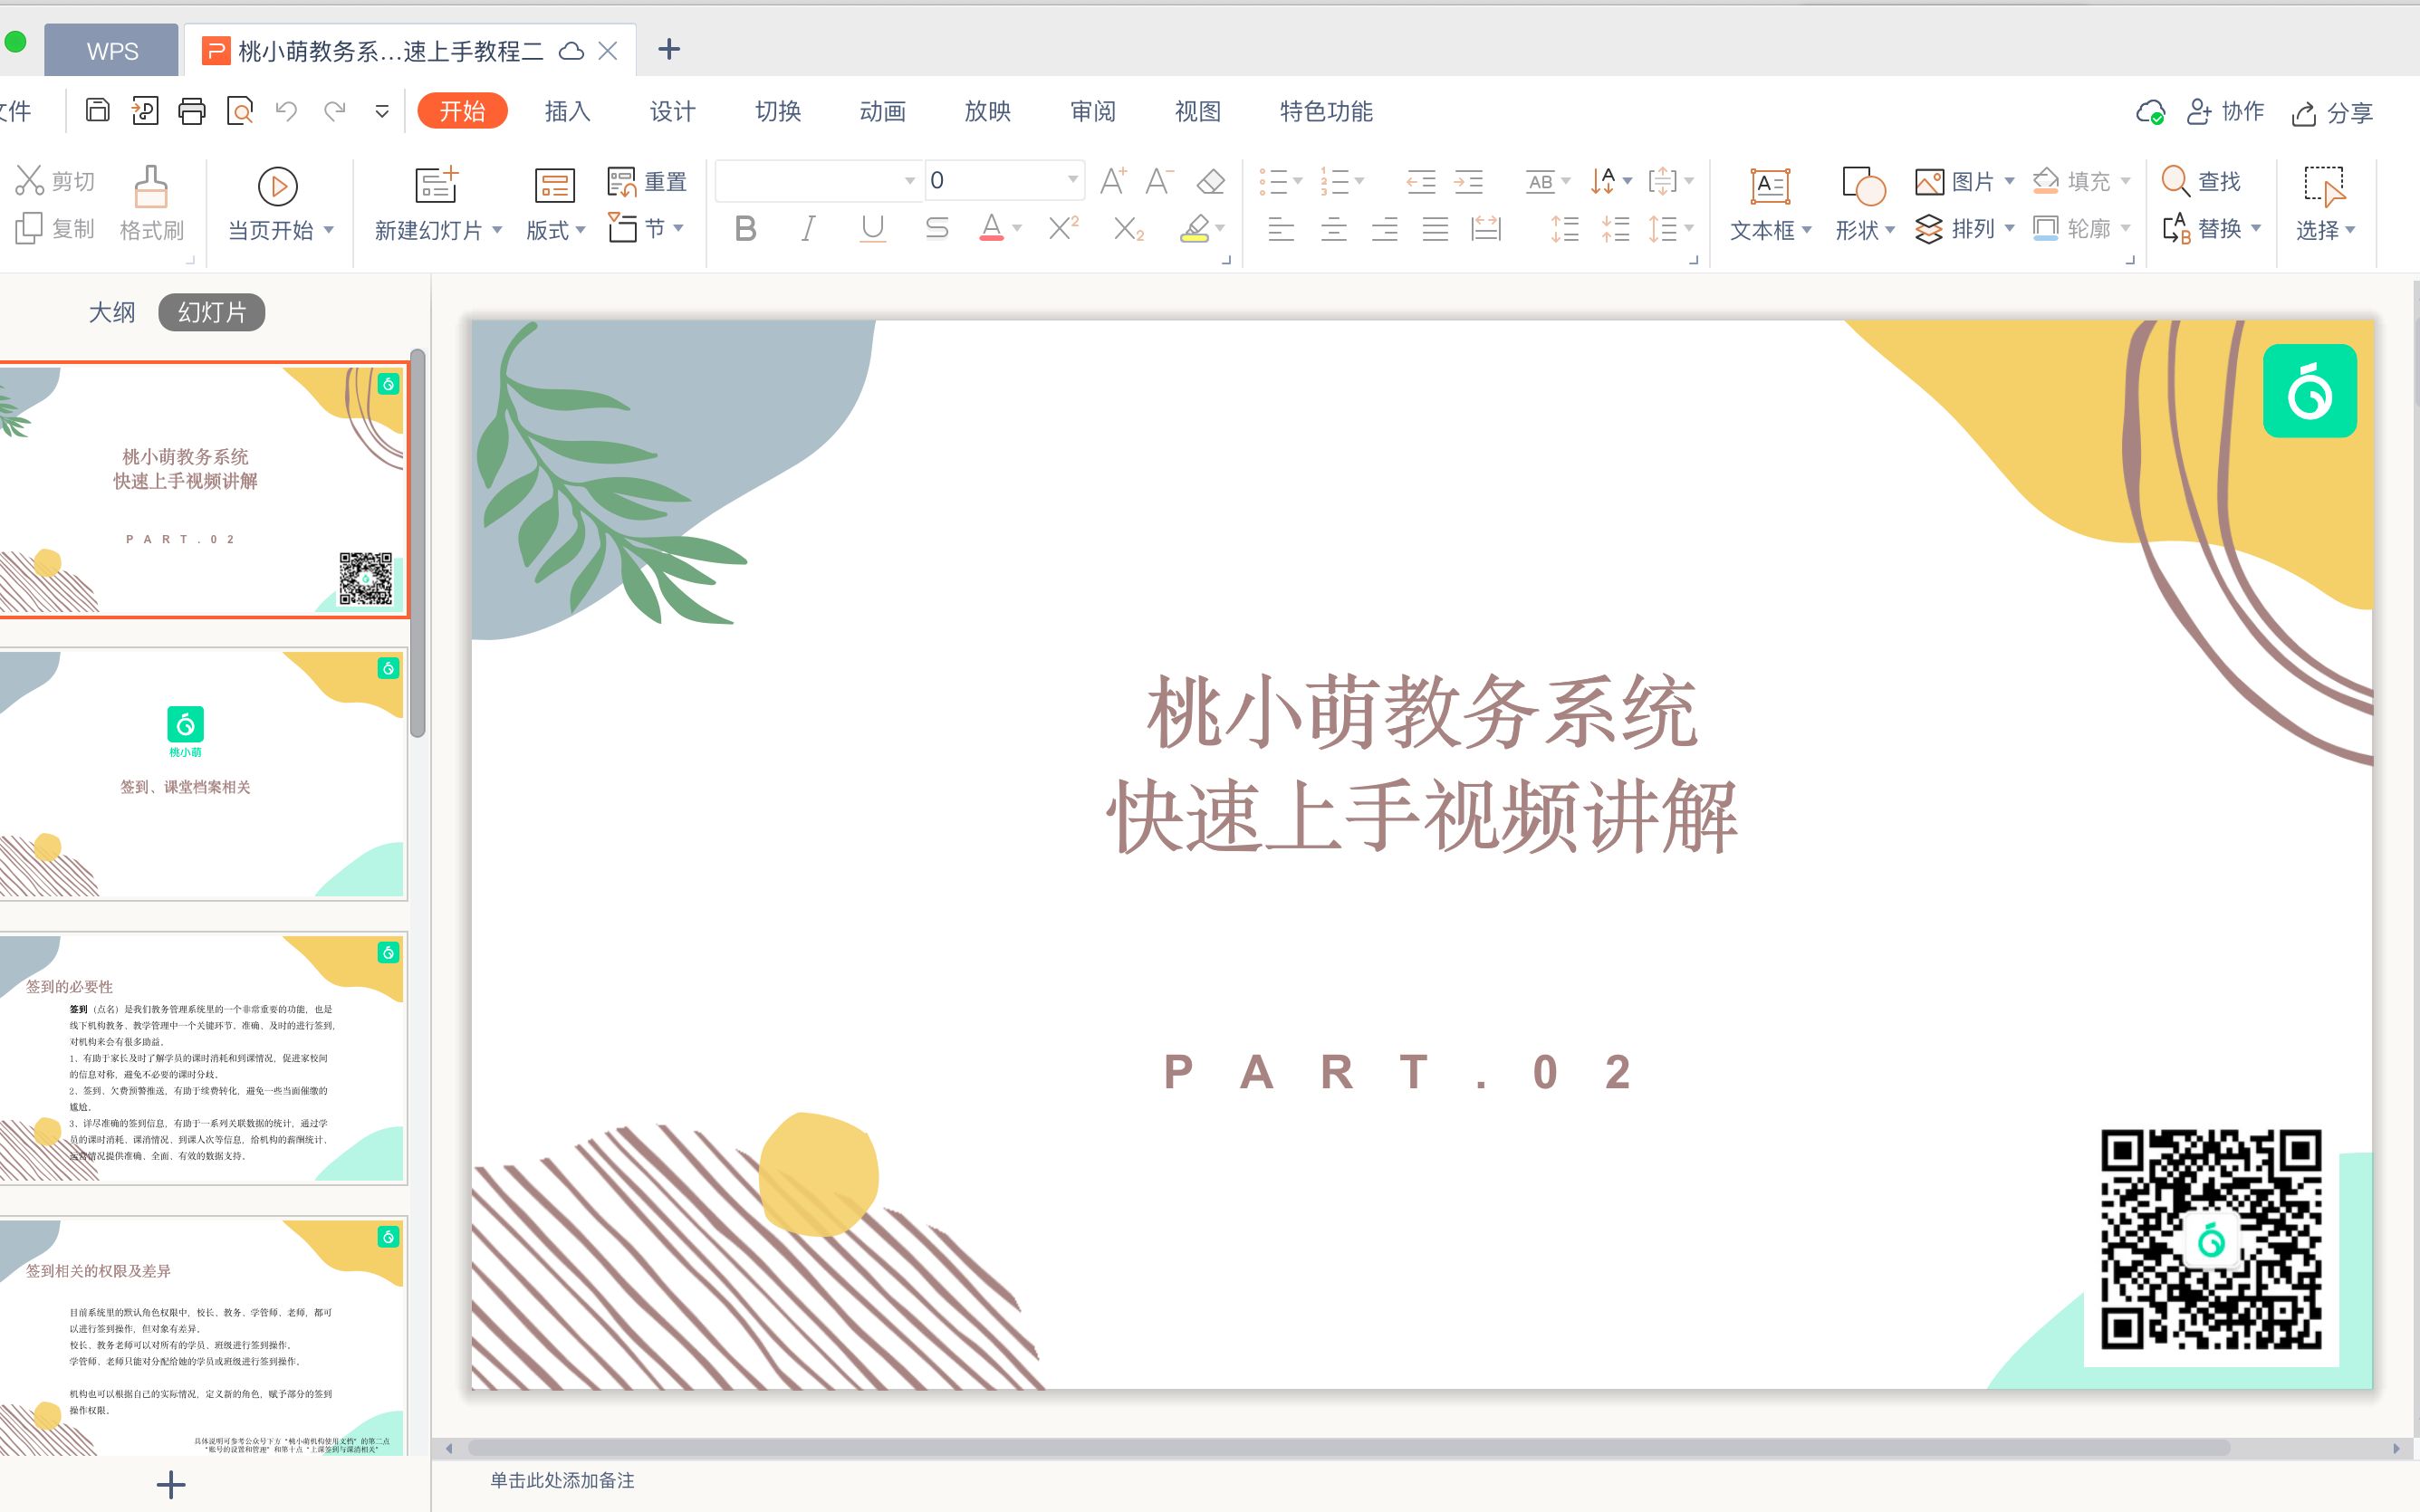Image resolution: width=2420 pixels, height=1512 pixels.
Task: Open the Insert (插入) tab
Action: click(x=568, y=111)
